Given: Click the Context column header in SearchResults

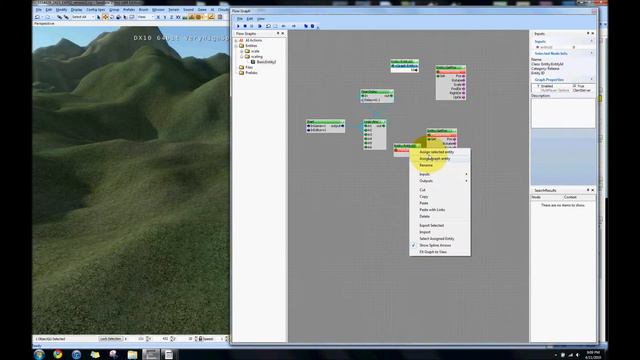Looking at the screenshot, I should pyautogui.click(x=579, y=197).
